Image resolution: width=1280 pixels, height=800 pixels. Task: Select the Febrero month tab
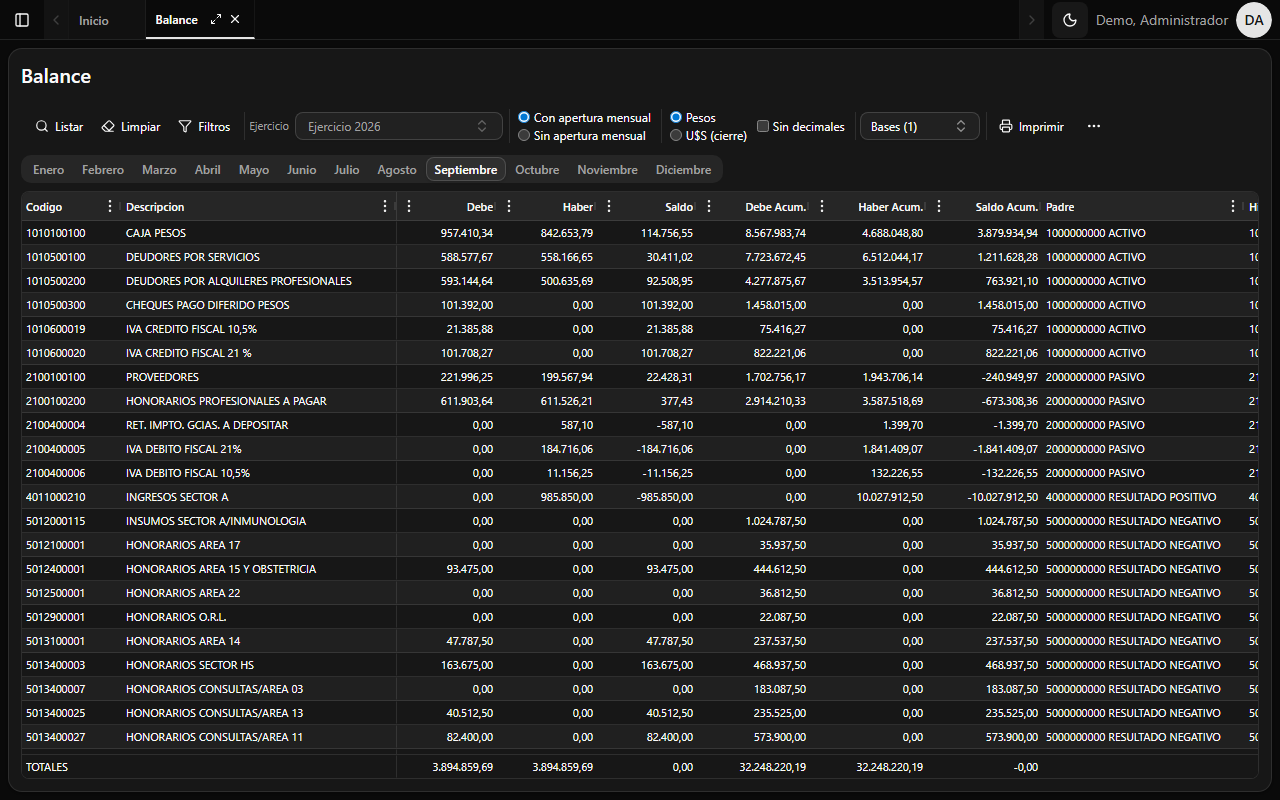tap(103, 170)
